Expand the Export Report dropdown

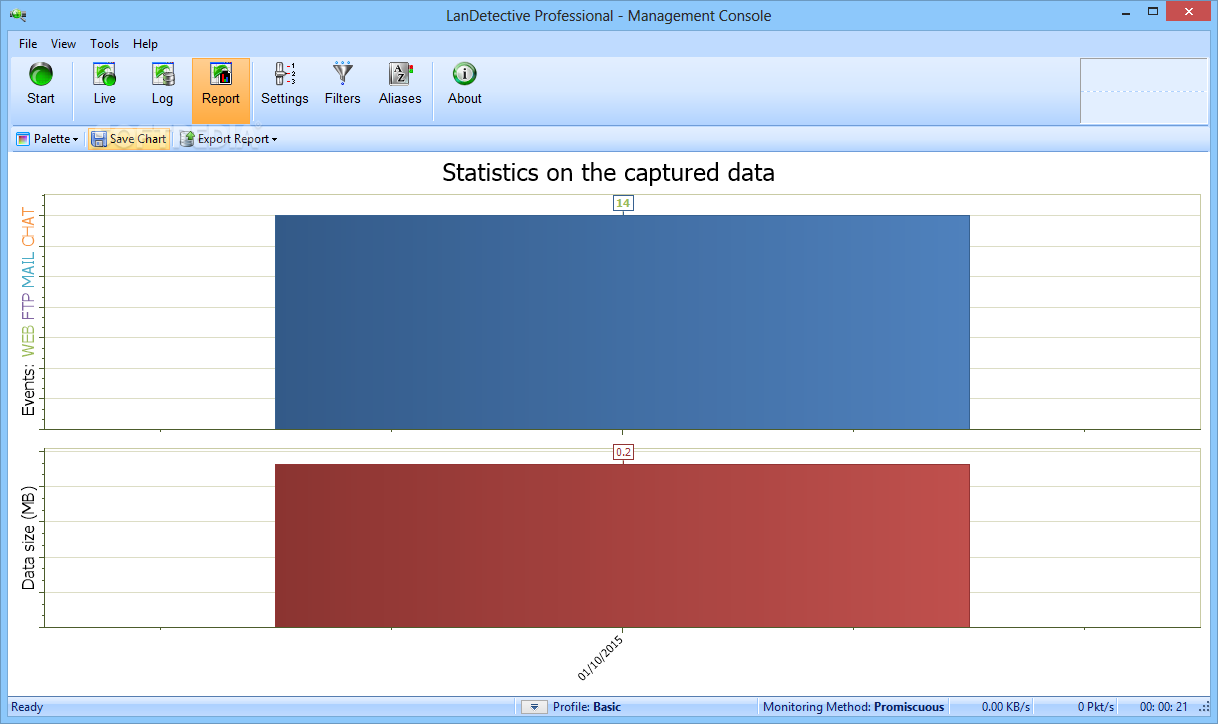[x=228, y=139]
